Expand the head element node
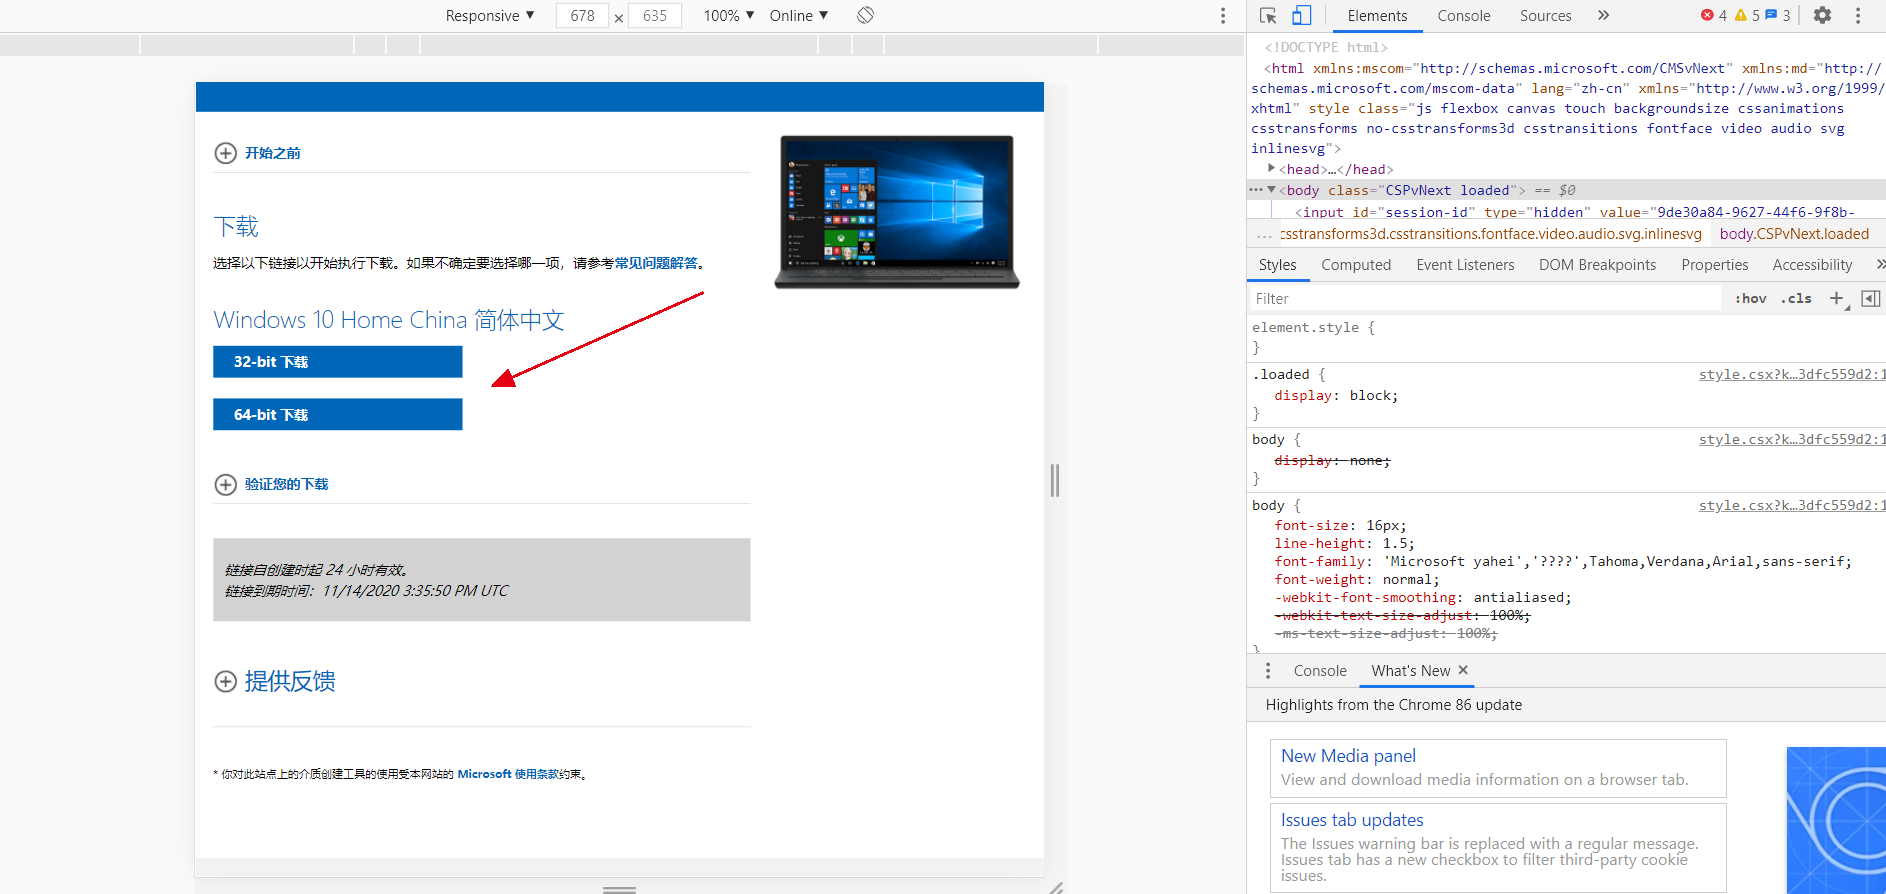 pyautogui.click(x=1271, y=168)
